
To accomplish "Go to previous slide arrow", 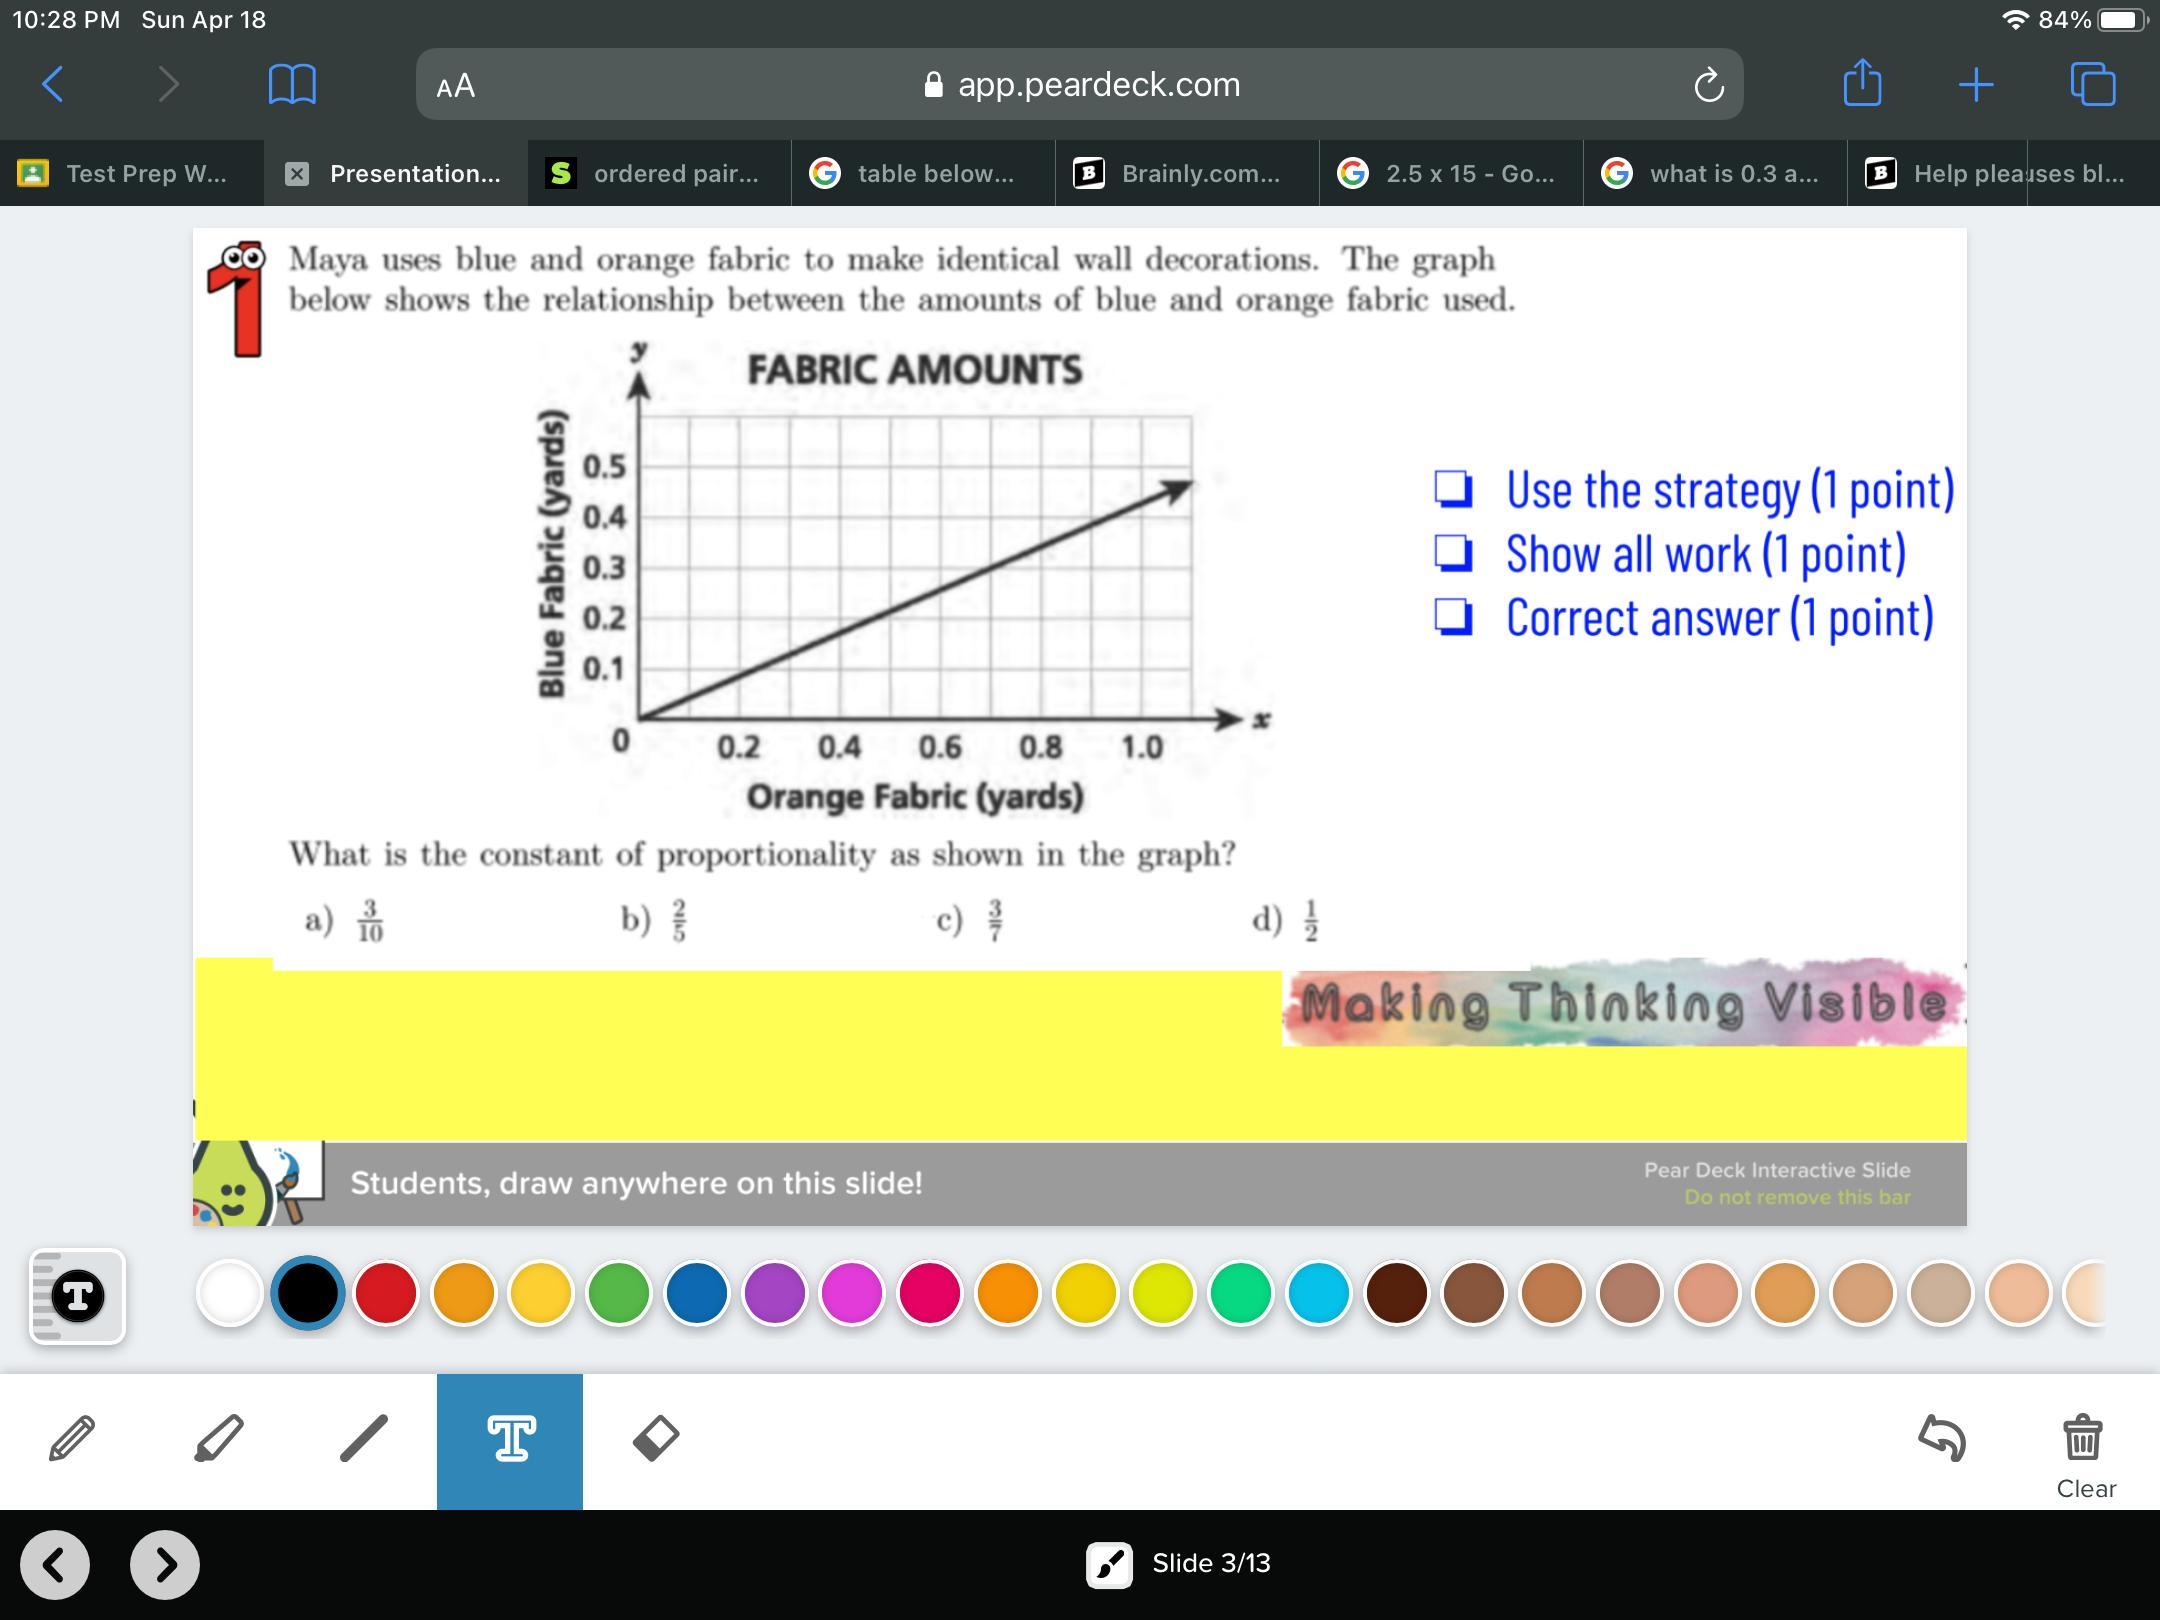I will [55, 1564].
